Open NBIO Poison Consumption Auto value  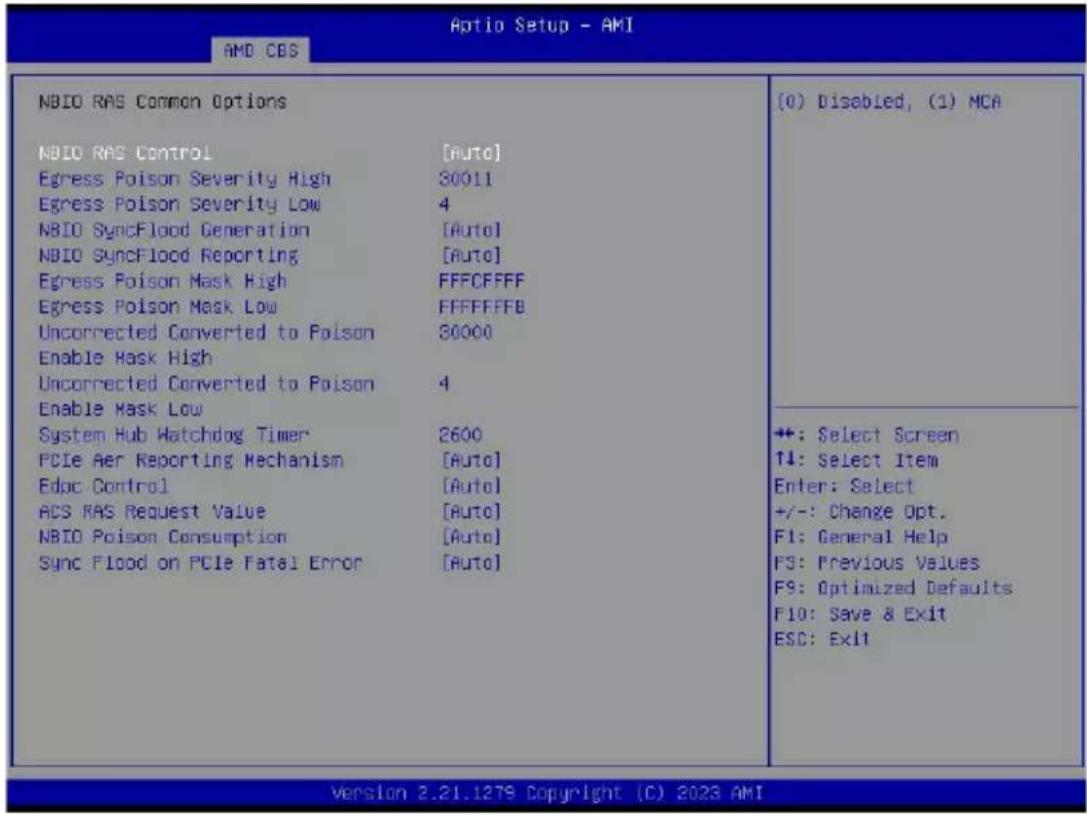471,537
